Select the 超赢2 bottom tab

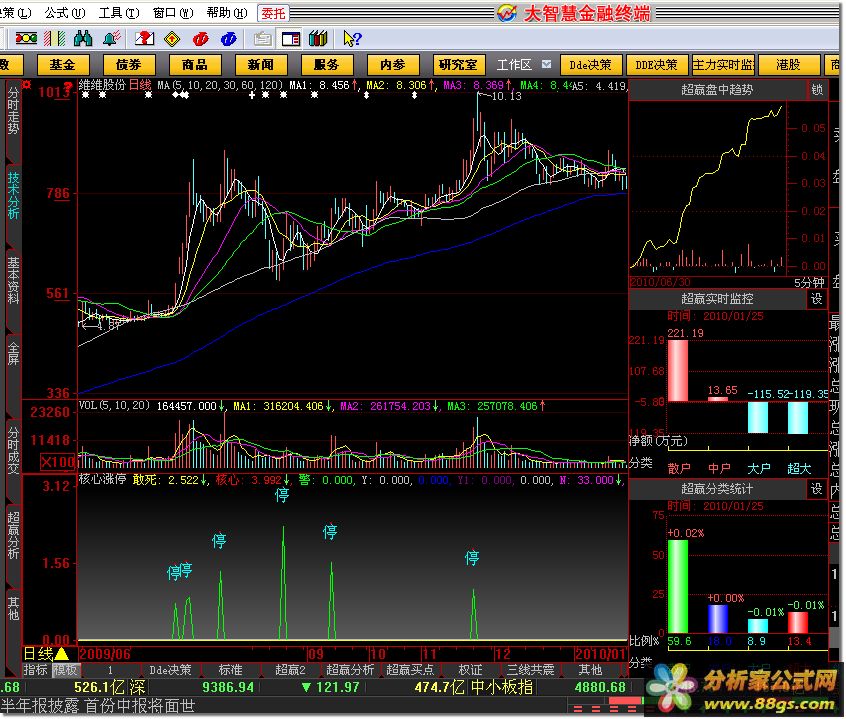point(290,670)
